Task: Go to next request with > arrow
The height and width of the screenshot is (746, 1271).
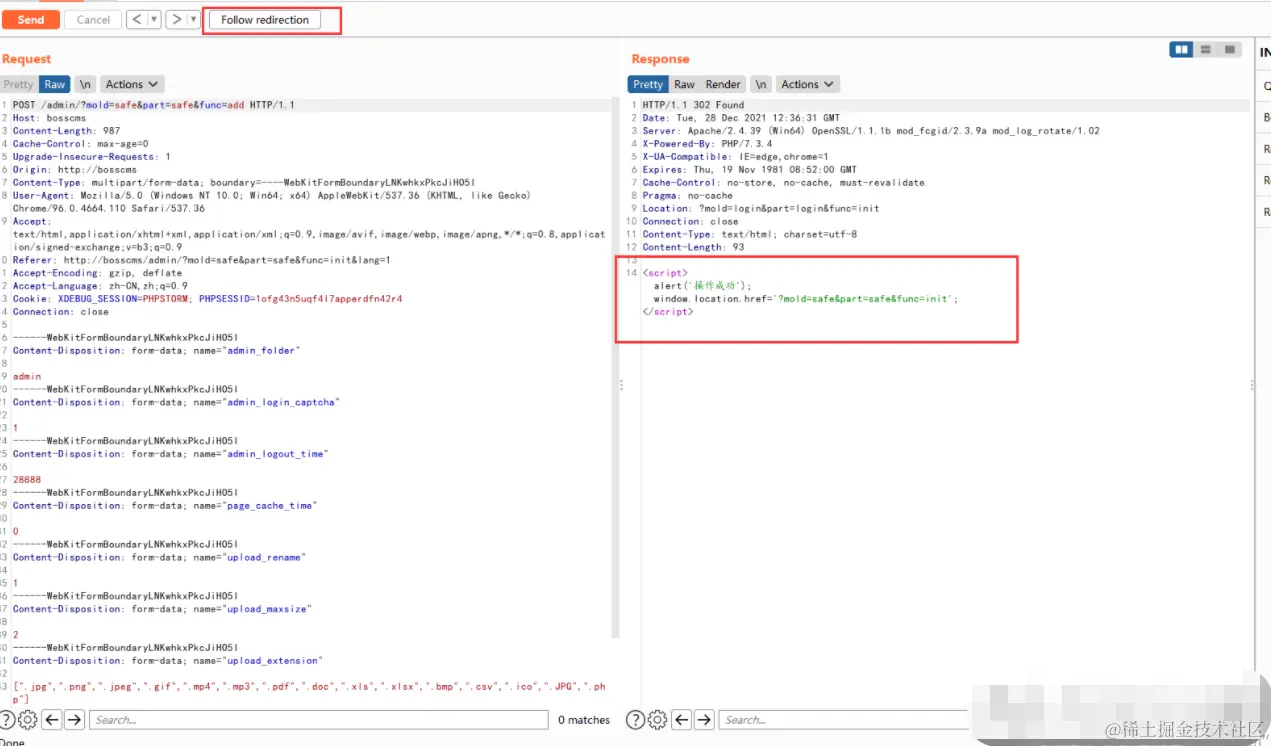Action: click(176, 19)
